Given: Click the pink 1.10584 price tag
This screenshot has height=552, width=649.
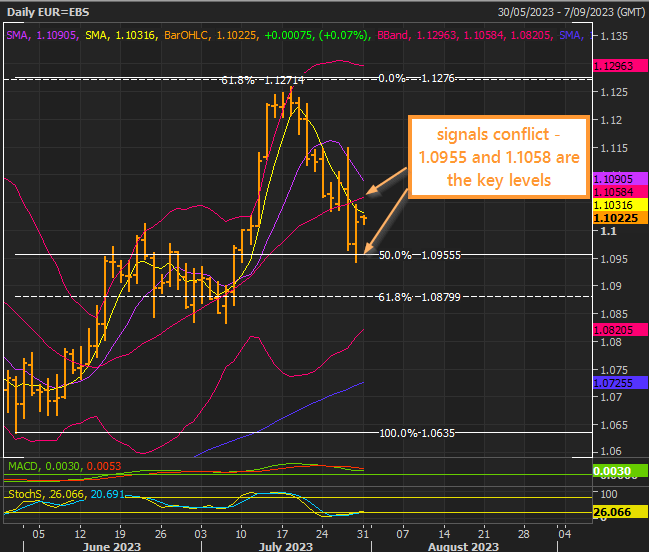Looking at the screenshot, I should [x=620, y=192].
